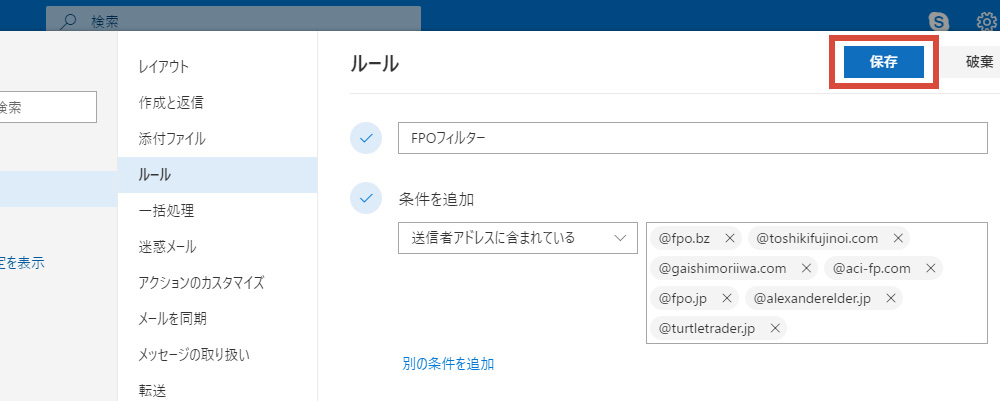This screenshot has height=401, width=1000.
Task: Click the 別の条件を追加 link
Action: 447,364
